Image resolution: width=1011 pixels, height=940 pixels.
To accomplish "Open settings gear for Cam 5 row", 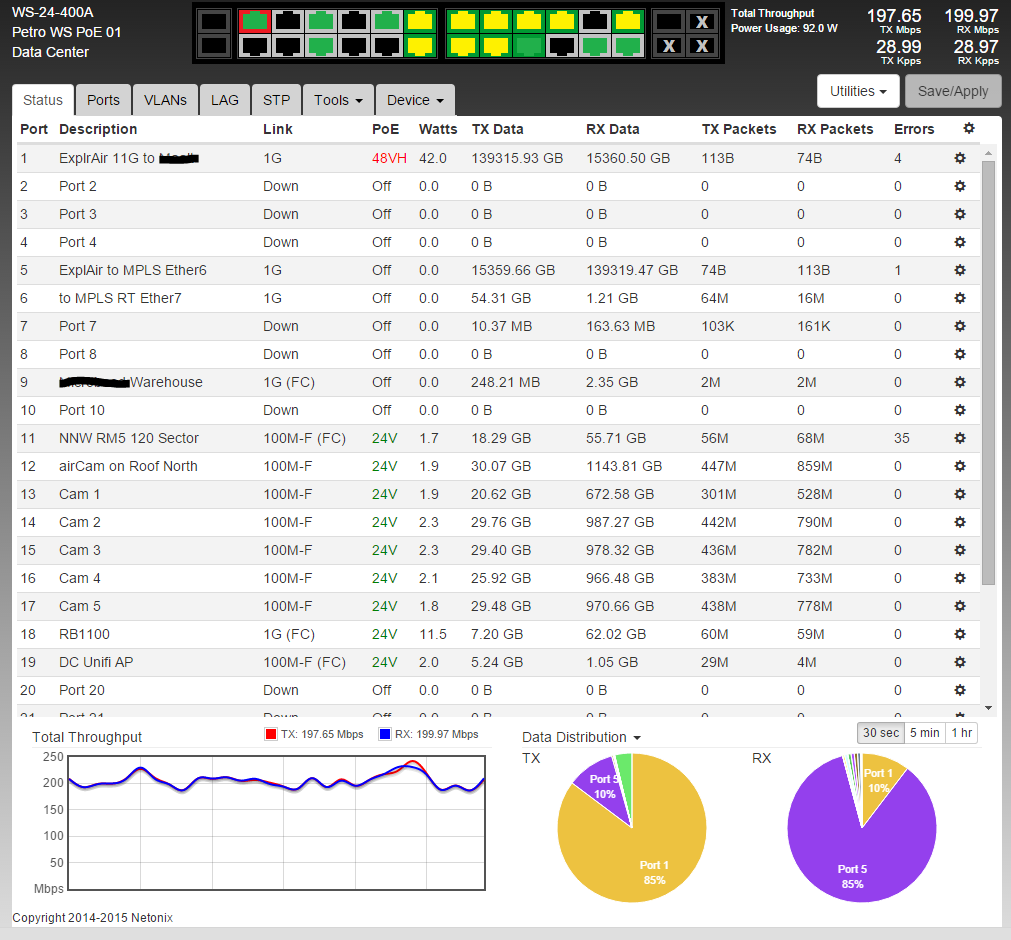I will point(959,606).
